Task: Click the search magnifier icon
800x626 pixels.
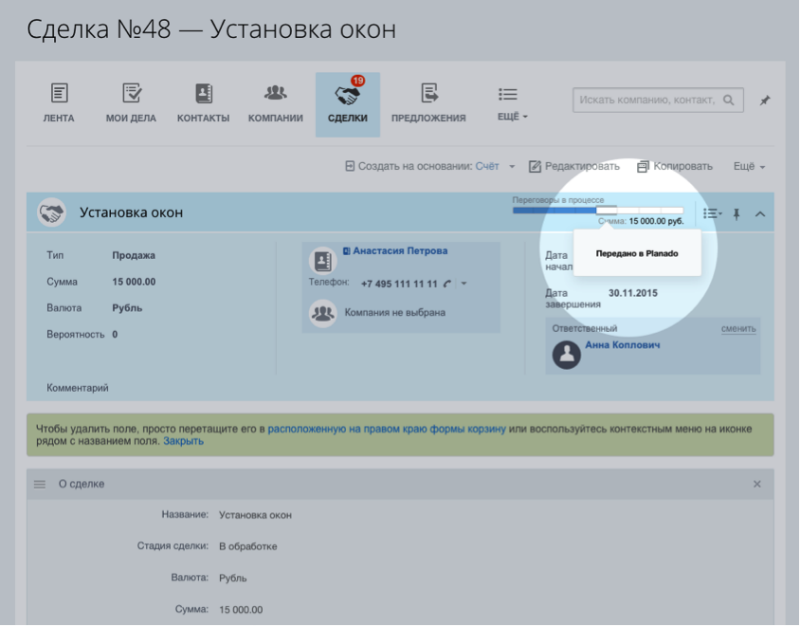Action: (x=729, y=100)
